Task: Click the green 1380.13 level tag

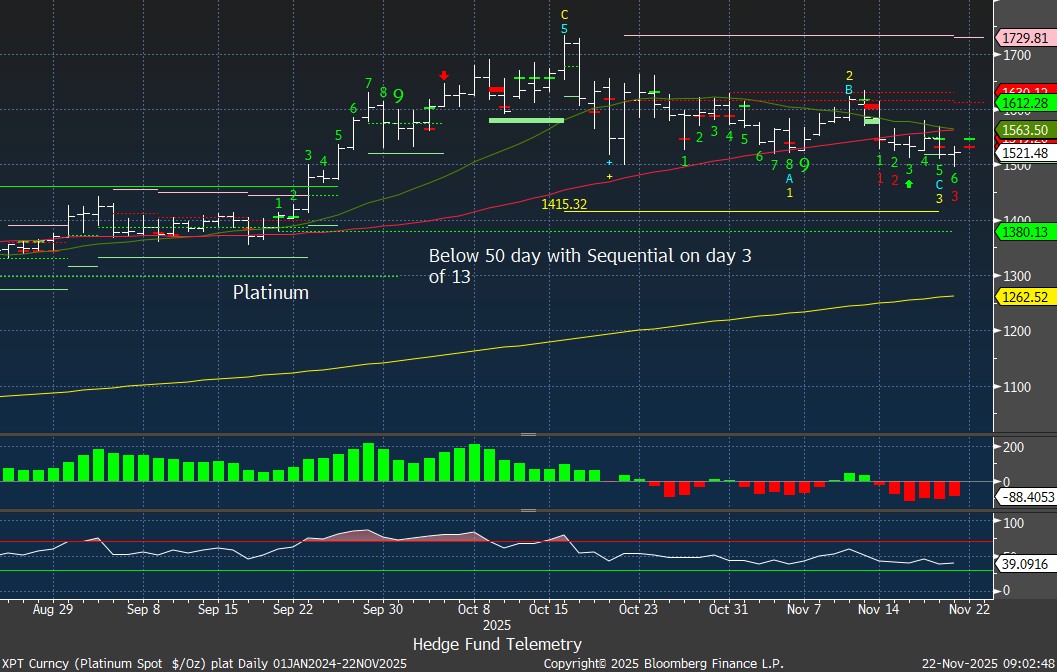Action: (1025, 232)
